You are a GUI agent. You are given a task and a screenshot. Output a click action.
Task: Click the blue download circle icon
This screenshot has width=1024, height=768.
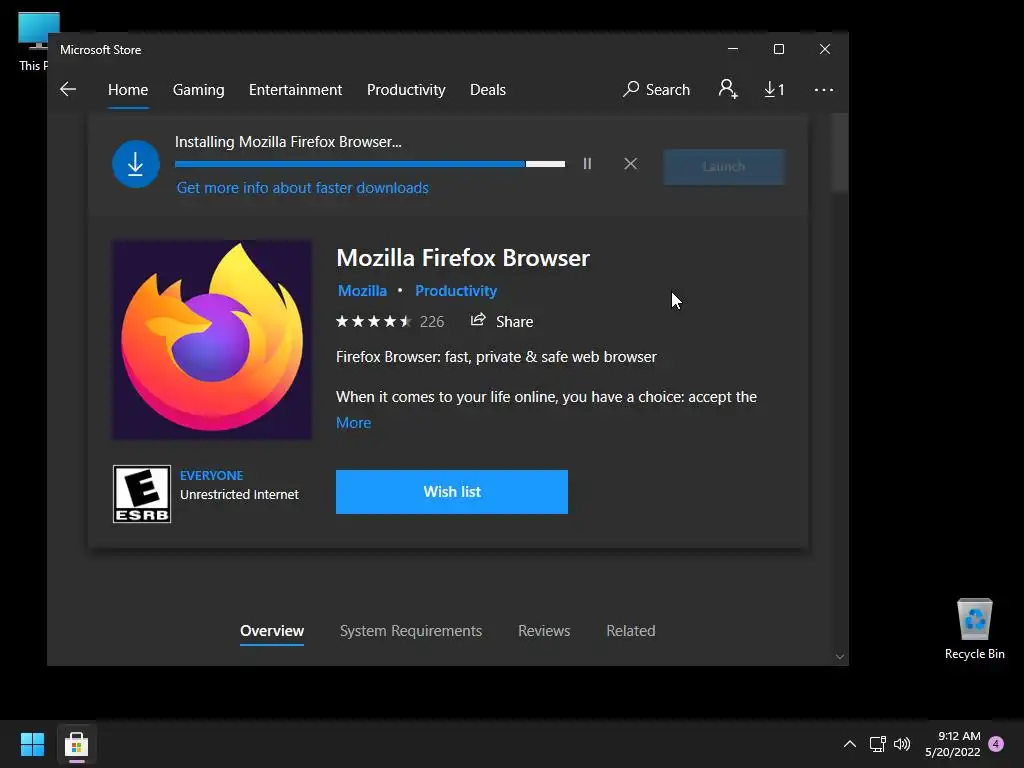pos(136,164)
